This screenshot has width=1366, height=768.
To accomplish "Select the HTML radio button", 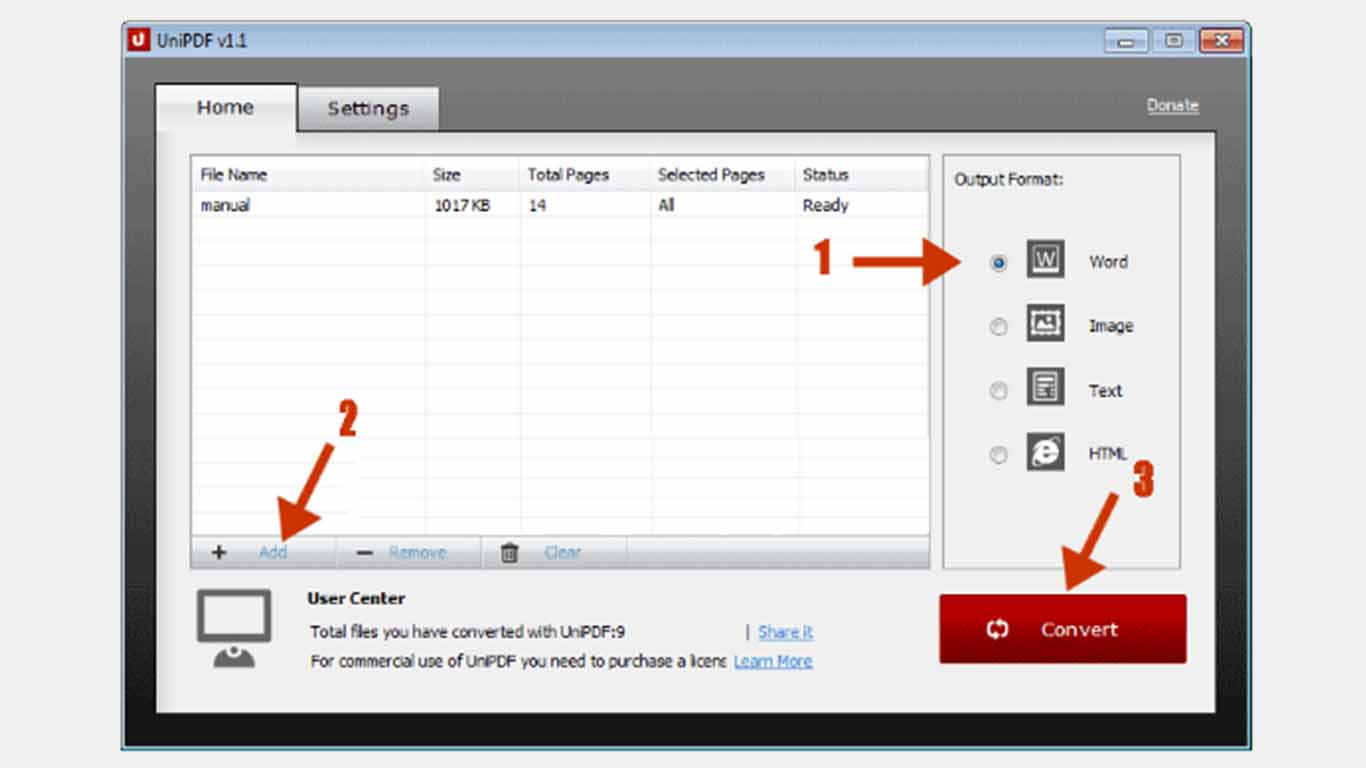I will 998,455.
